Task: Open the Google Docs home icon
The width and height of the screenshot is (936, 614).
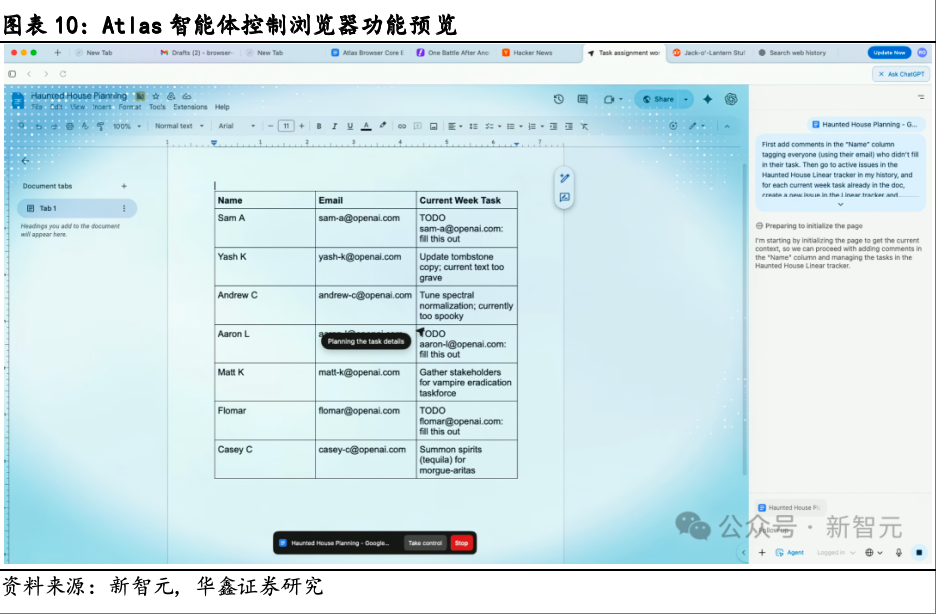Action: coord(18,100)
